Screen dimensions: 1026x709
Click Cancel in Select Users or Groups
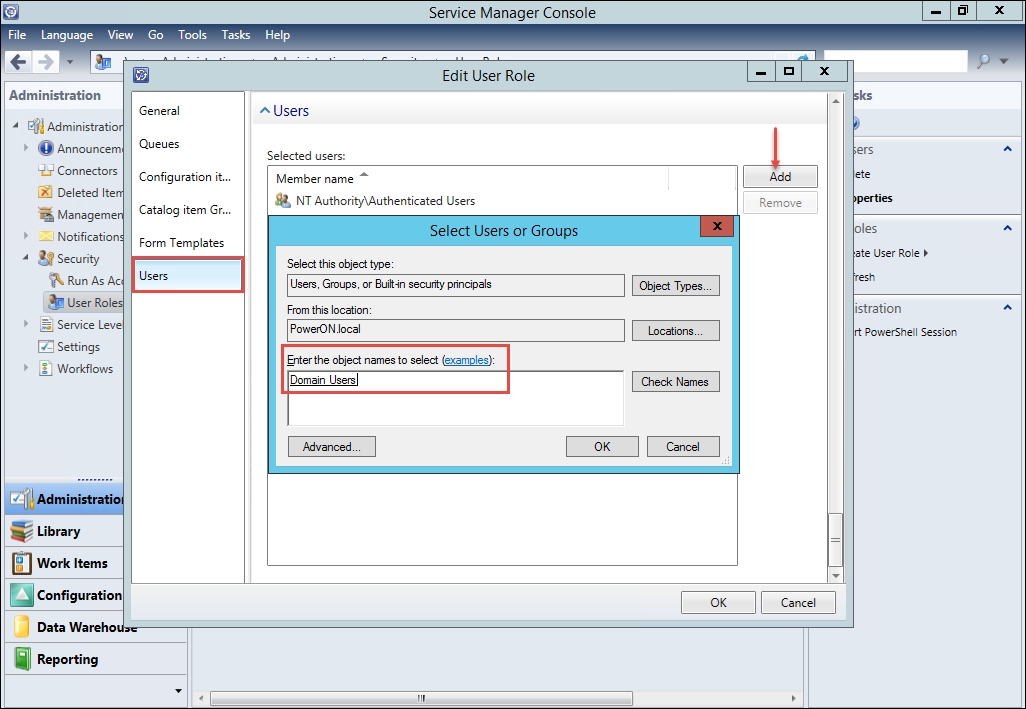tap(683, 447)
